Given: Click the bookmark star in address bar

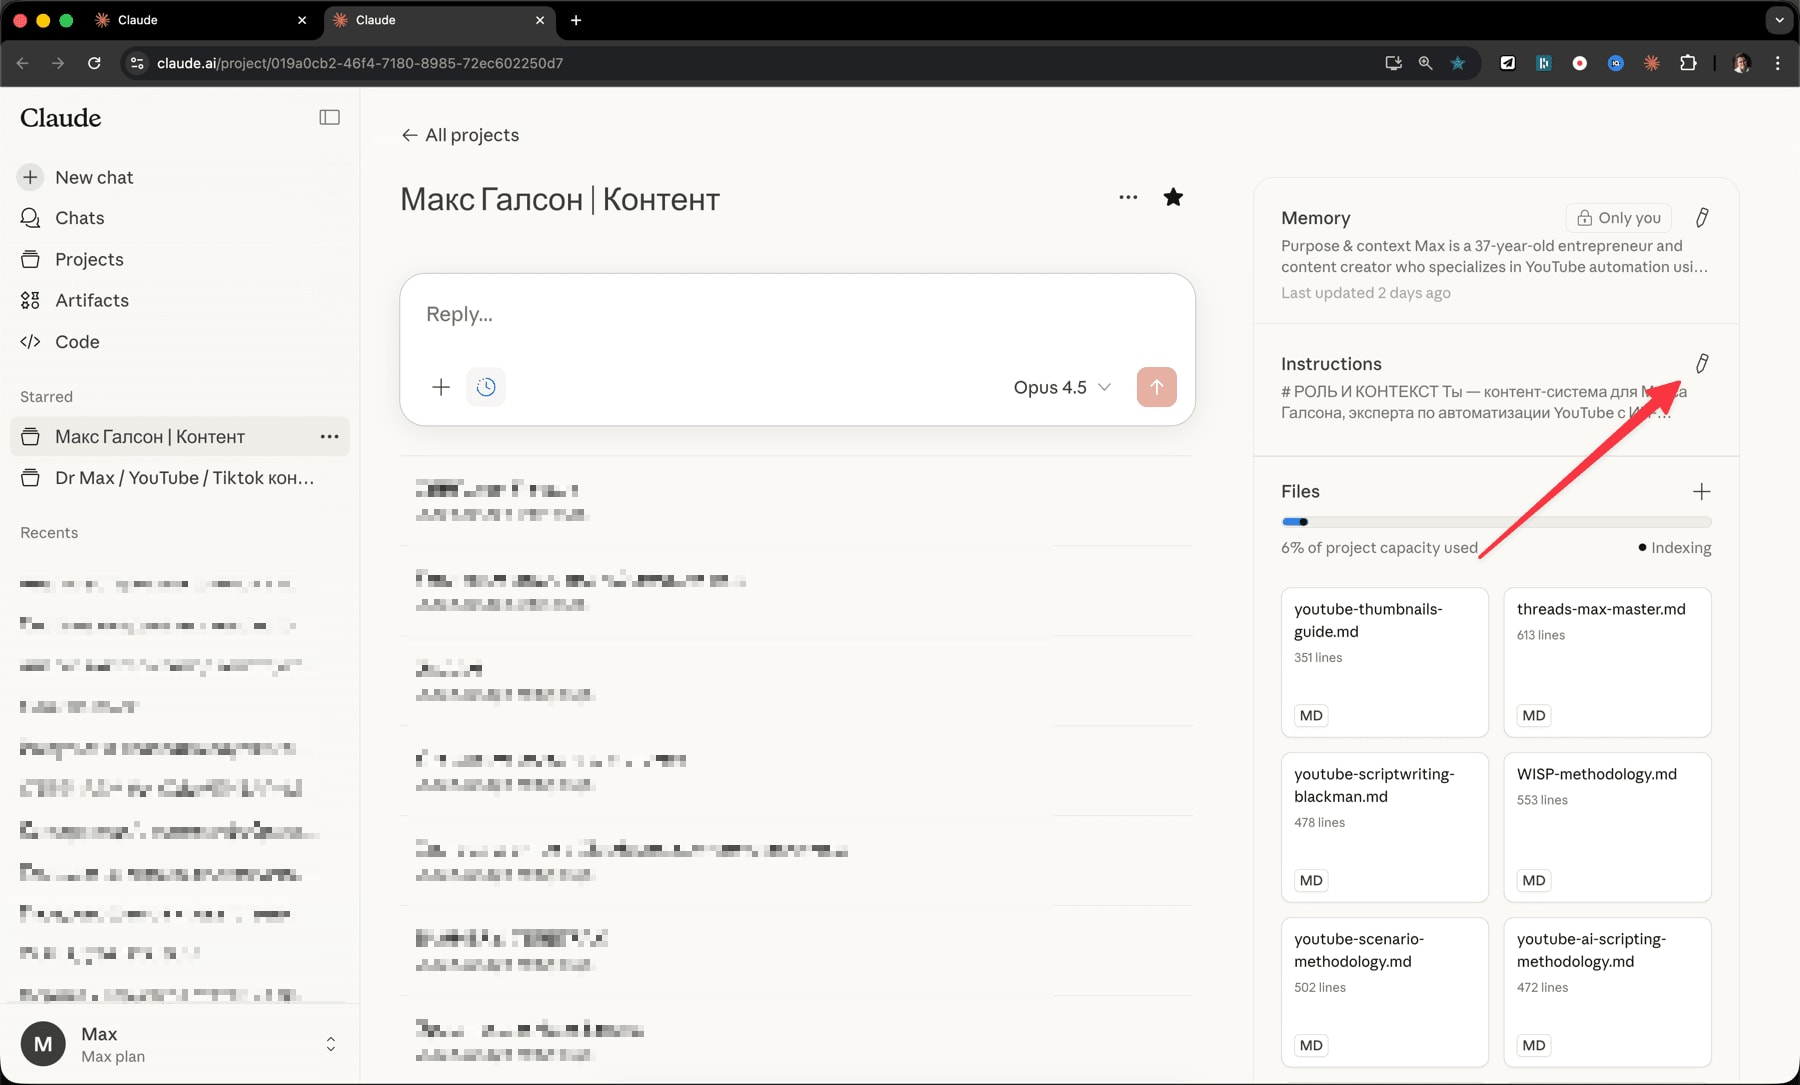Looking at the screenshot, I should point(1458,63).
